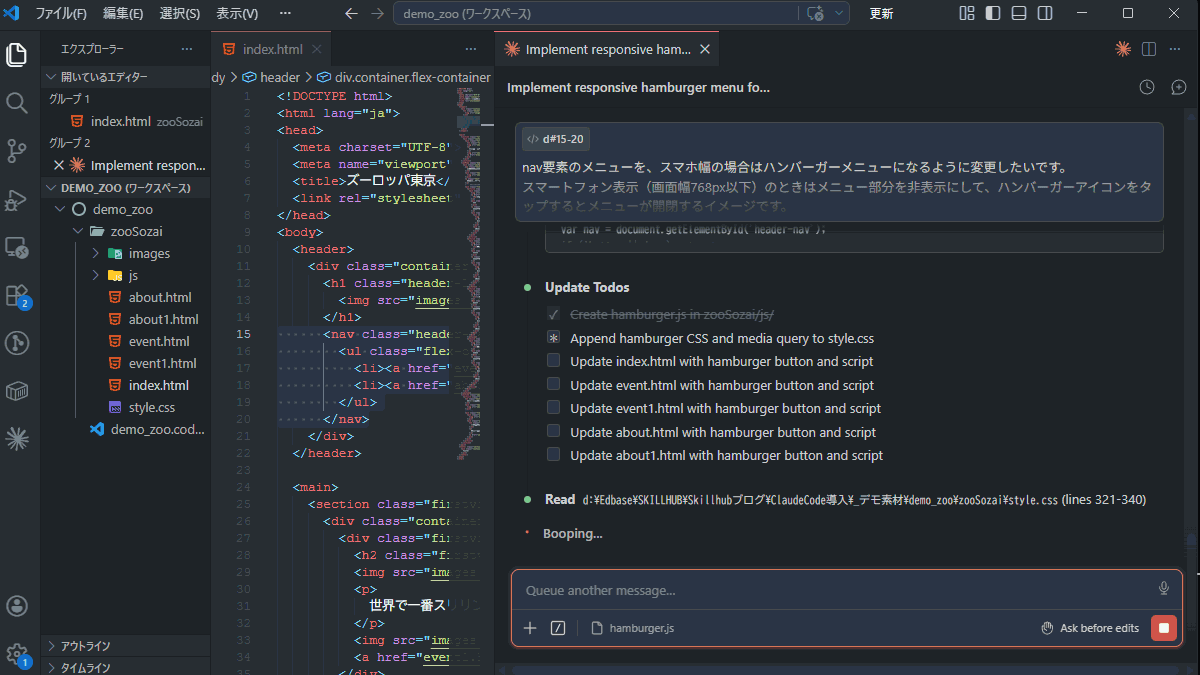
Task: Open the Run and Debug view
Action: click(x=17, y=199)
